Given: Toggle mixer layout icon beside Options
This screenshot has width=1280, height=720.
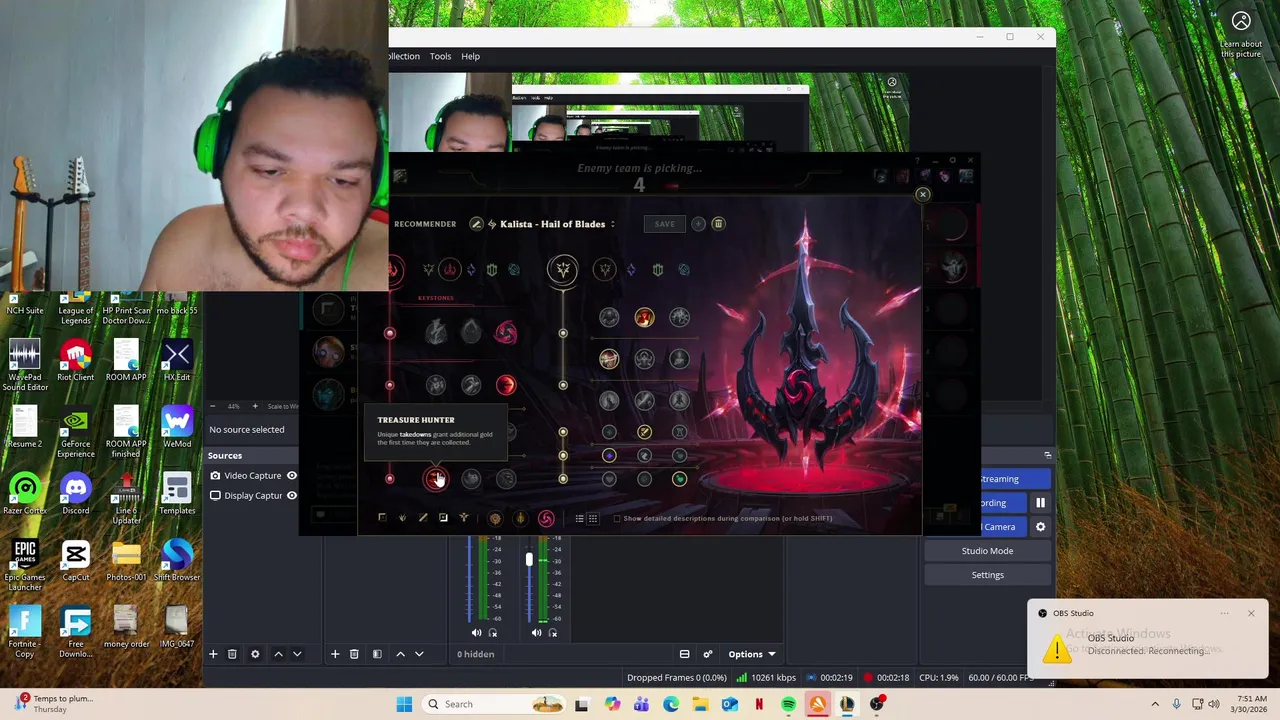Looking at the screenshot, I should coord(684,654).
